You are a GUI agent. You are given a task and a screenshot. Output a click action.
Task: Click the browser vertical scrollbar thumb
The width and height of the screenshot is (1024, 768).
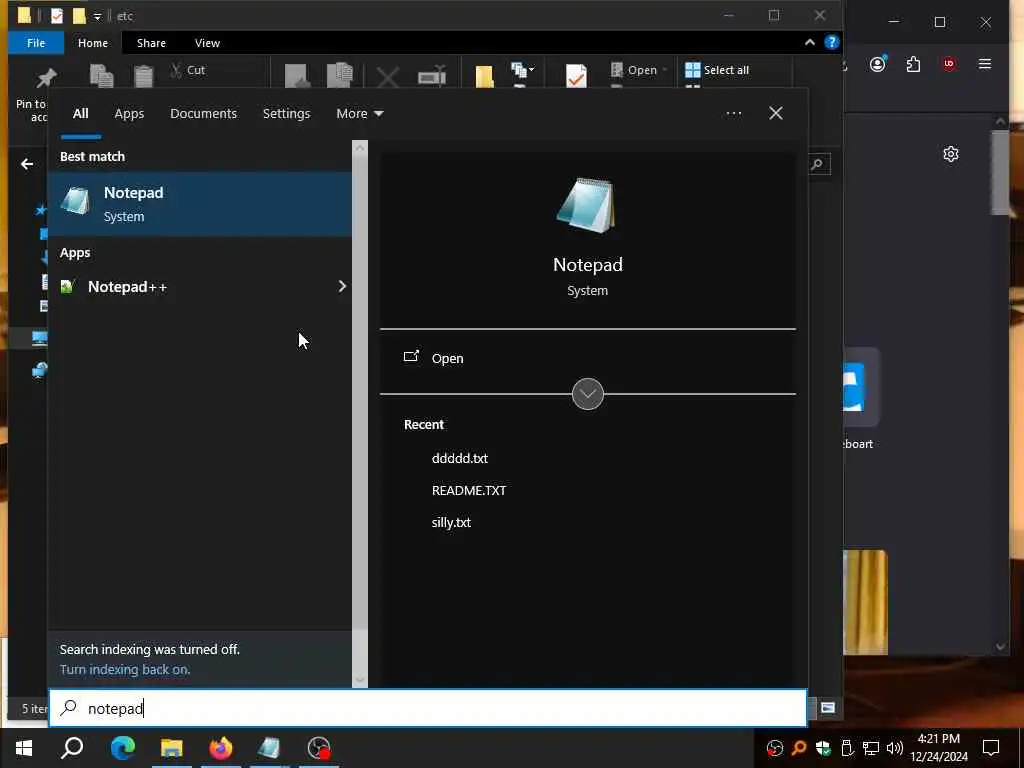pos(1000,172)
